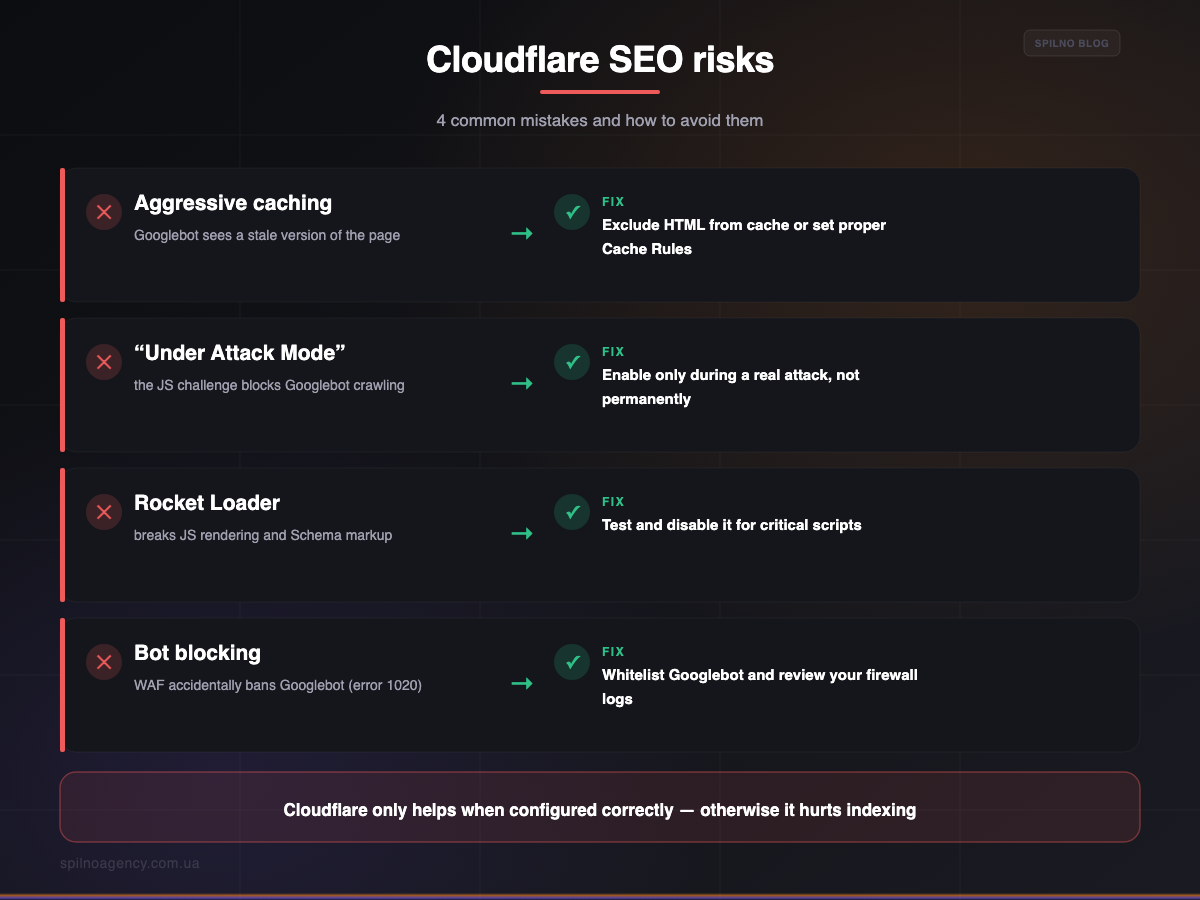Click the 'Bot blocking' heading

[197, 653]
